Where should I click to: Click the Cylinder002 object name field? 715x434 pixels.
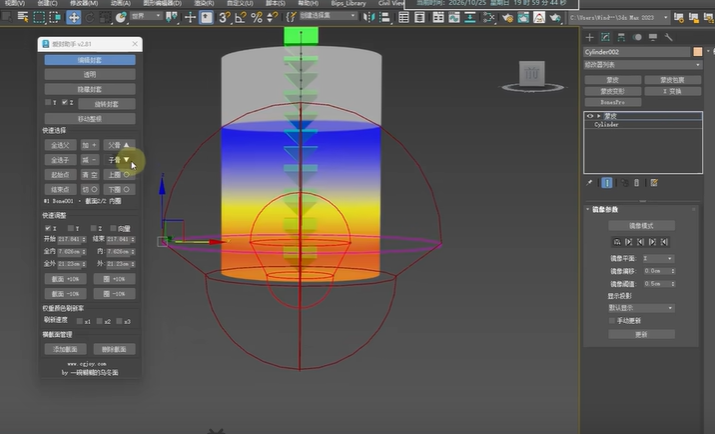click(x=637, y=52)
